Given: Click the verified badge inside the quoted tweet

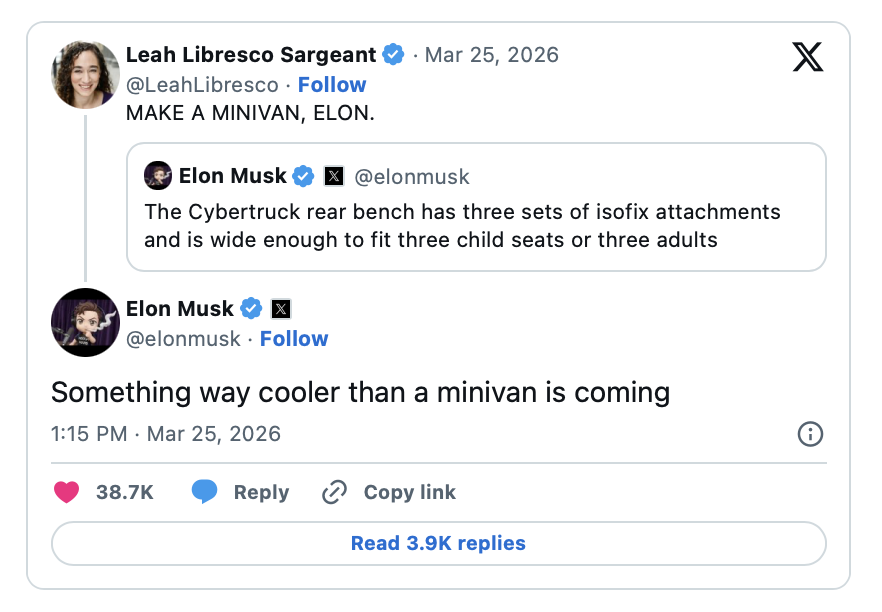Looking at the screenshot, I should click(304, 177).
